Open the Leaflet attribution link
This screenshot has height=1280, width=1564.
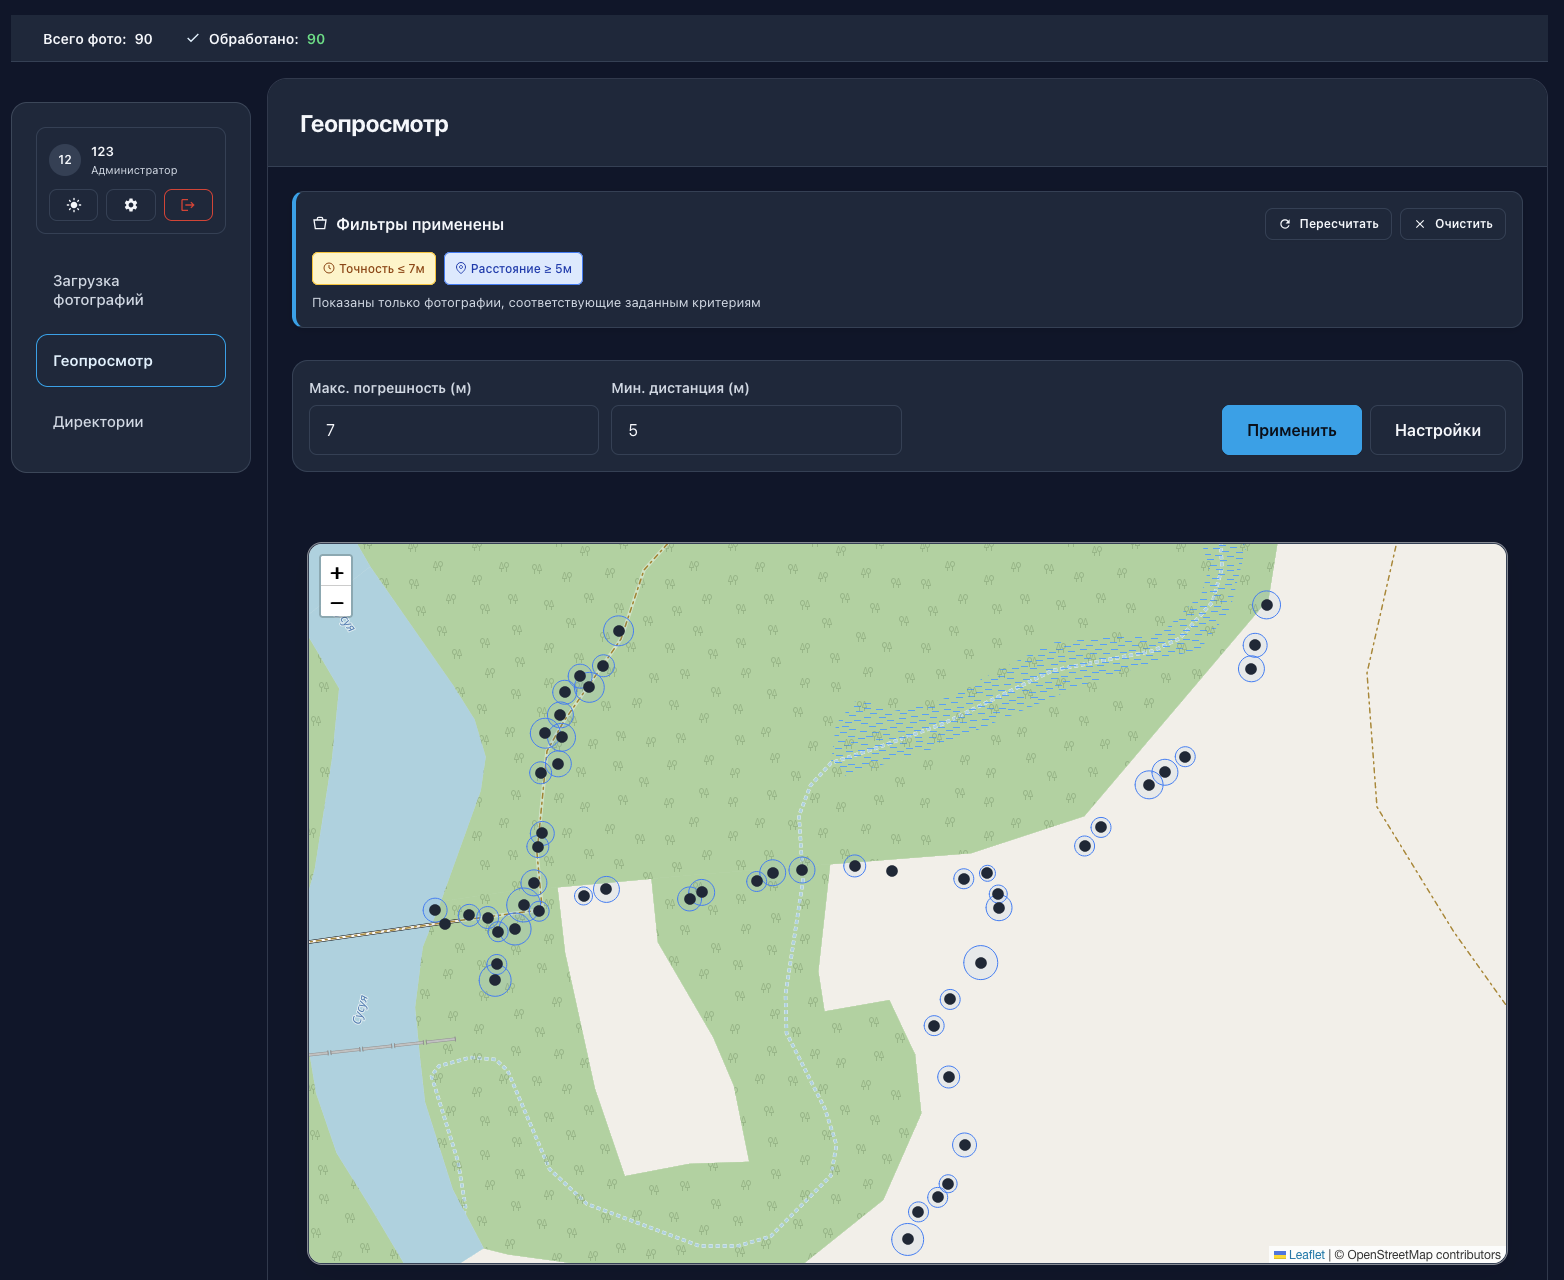click(x=1306, y=1255)
